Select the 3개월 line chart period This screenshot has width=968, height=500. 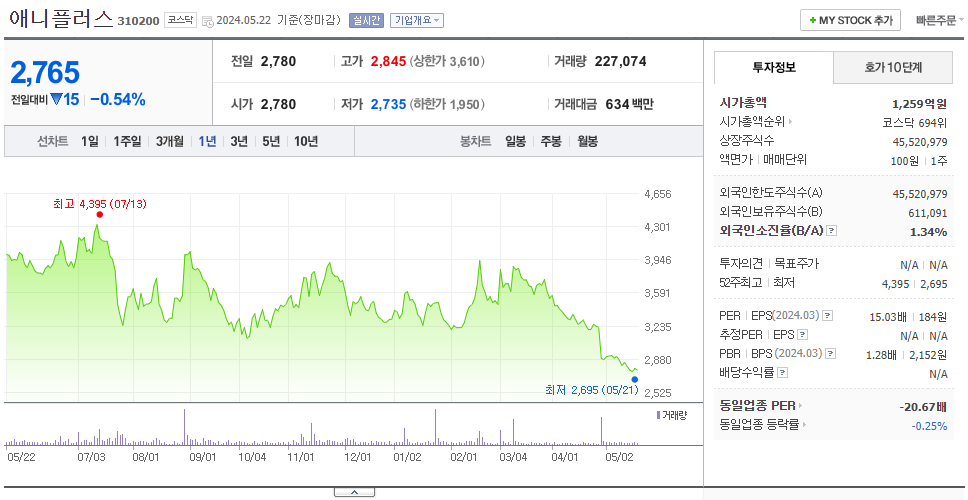(x=170, y=141)
